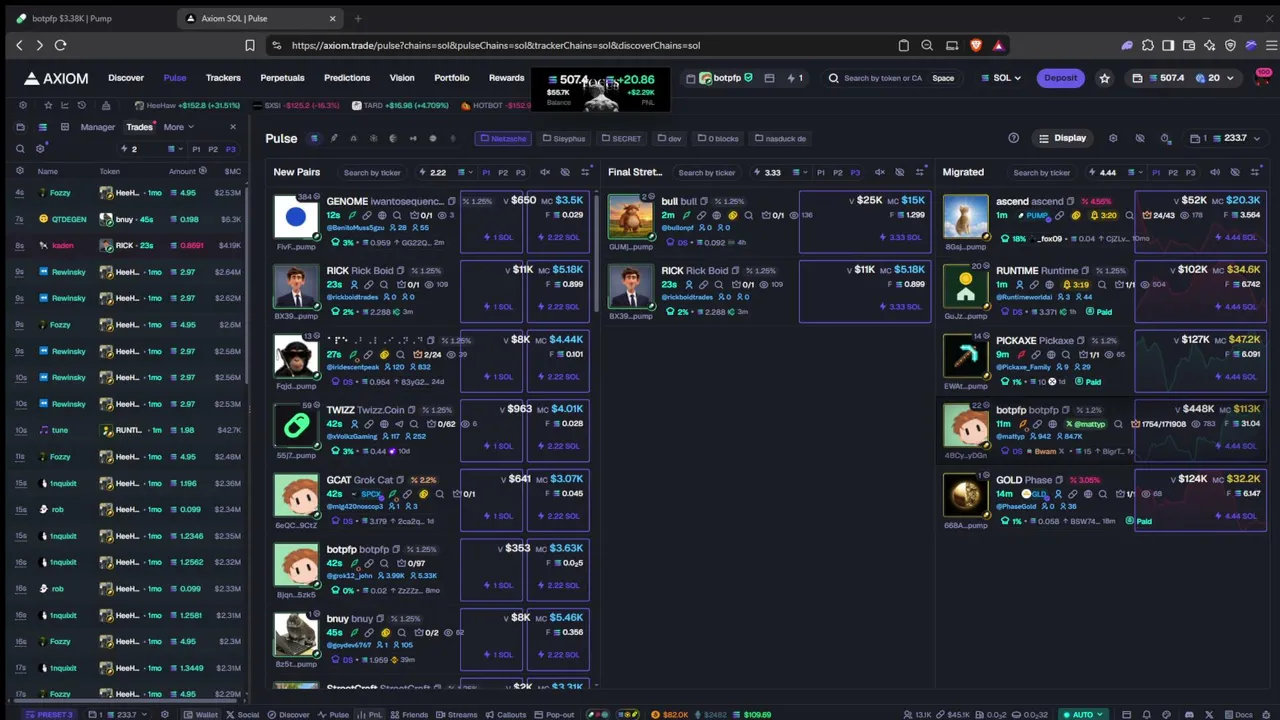The height and width of the screenshot is (720, 1280).
Task: Select preset P2 in Final Stretch column
Action: click(x=838, y=172)
